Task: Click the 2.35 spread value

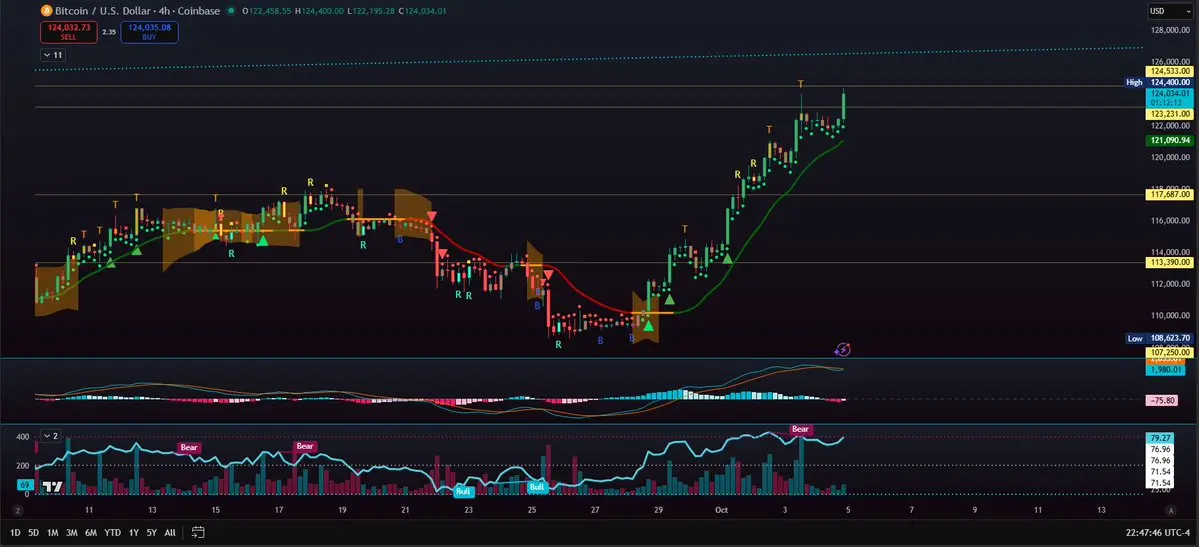Action: pos(109,32)
